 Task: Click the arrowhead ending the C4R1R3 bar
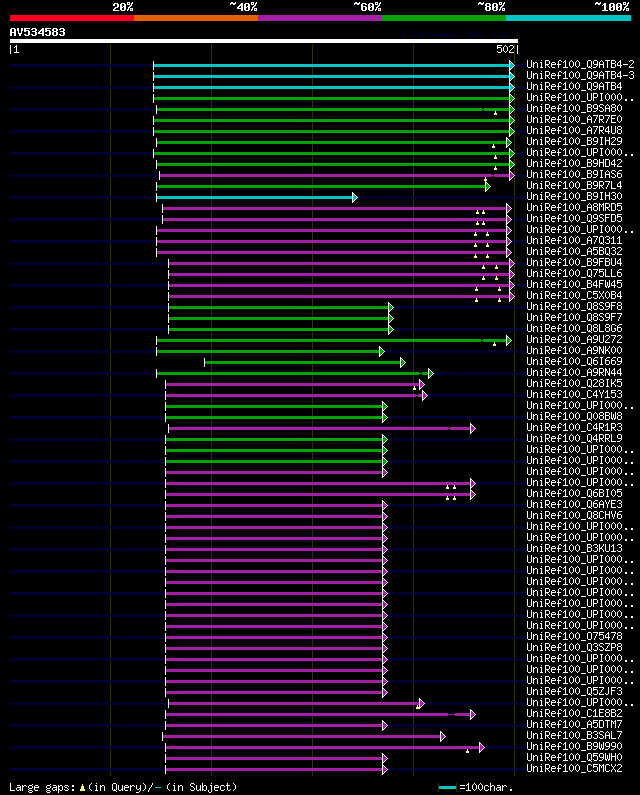pos(473,428)
